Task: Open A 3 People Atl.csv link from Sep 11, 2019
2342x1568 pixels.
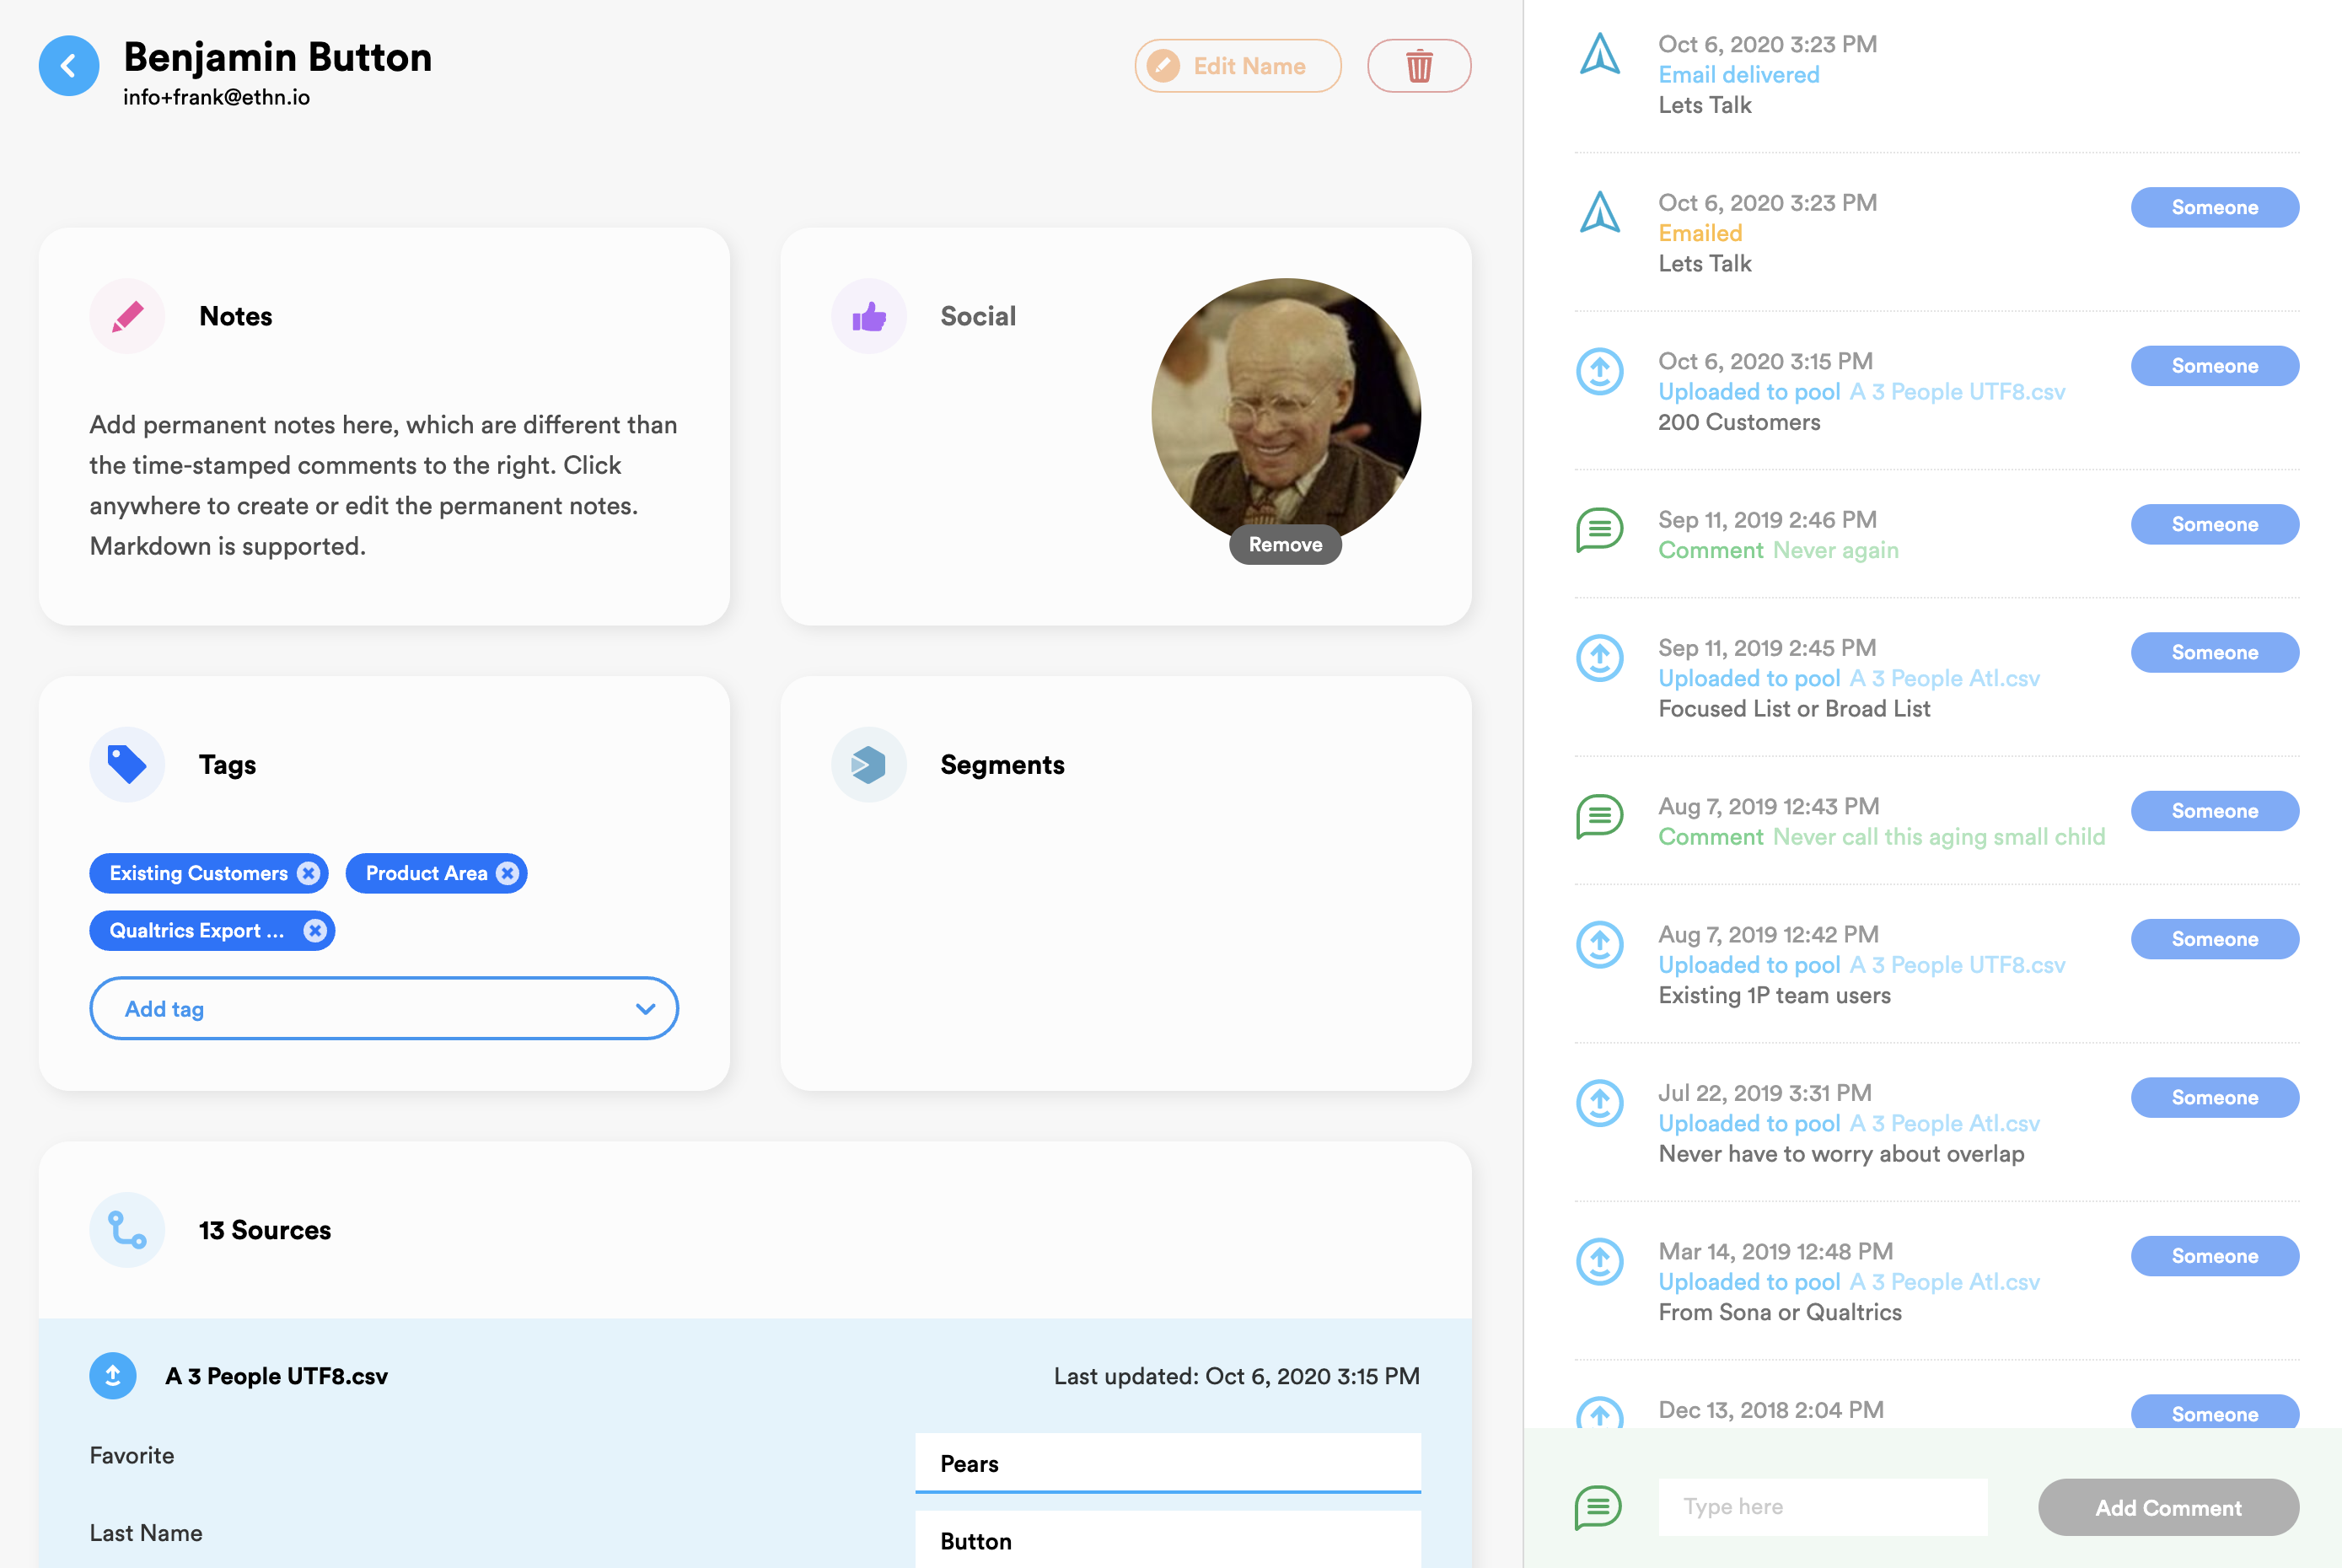Action: tap(1944, 678)
